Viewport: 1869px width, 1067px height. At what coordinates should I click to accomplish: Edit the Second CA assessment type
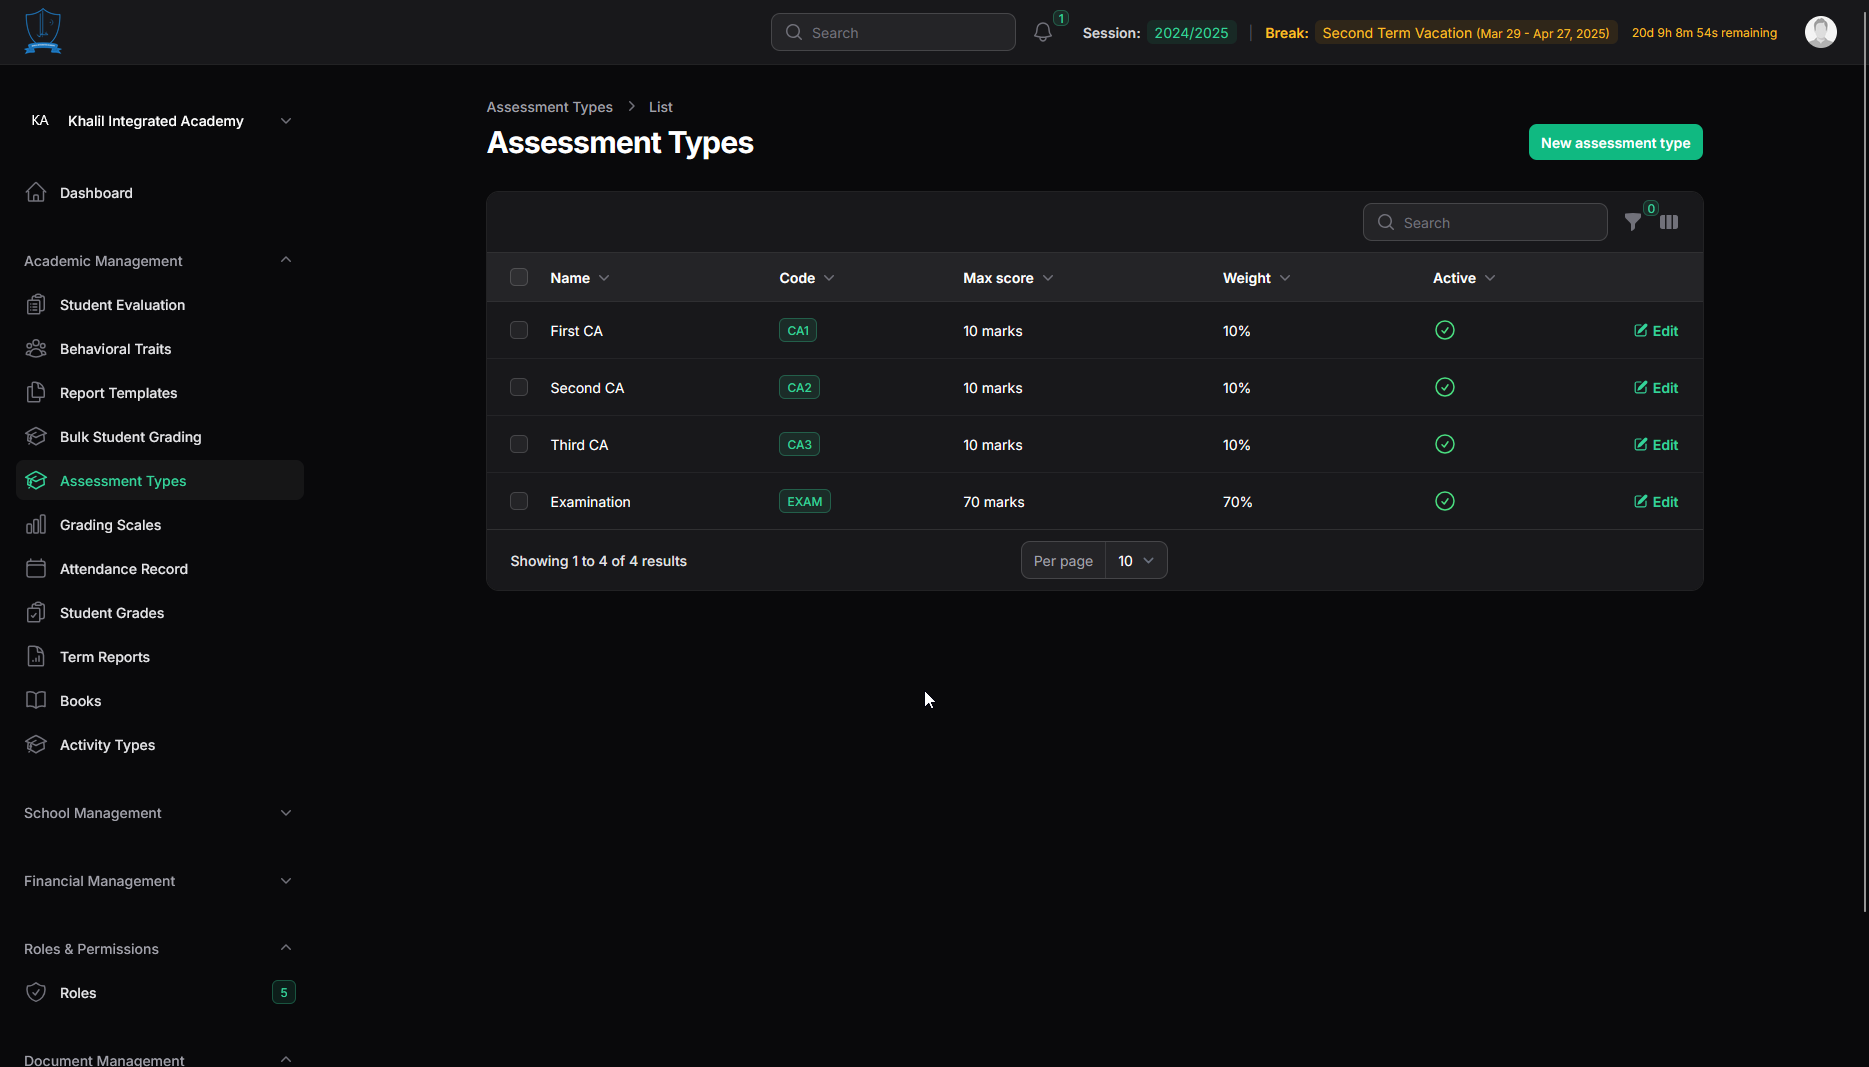(1656, 388)
